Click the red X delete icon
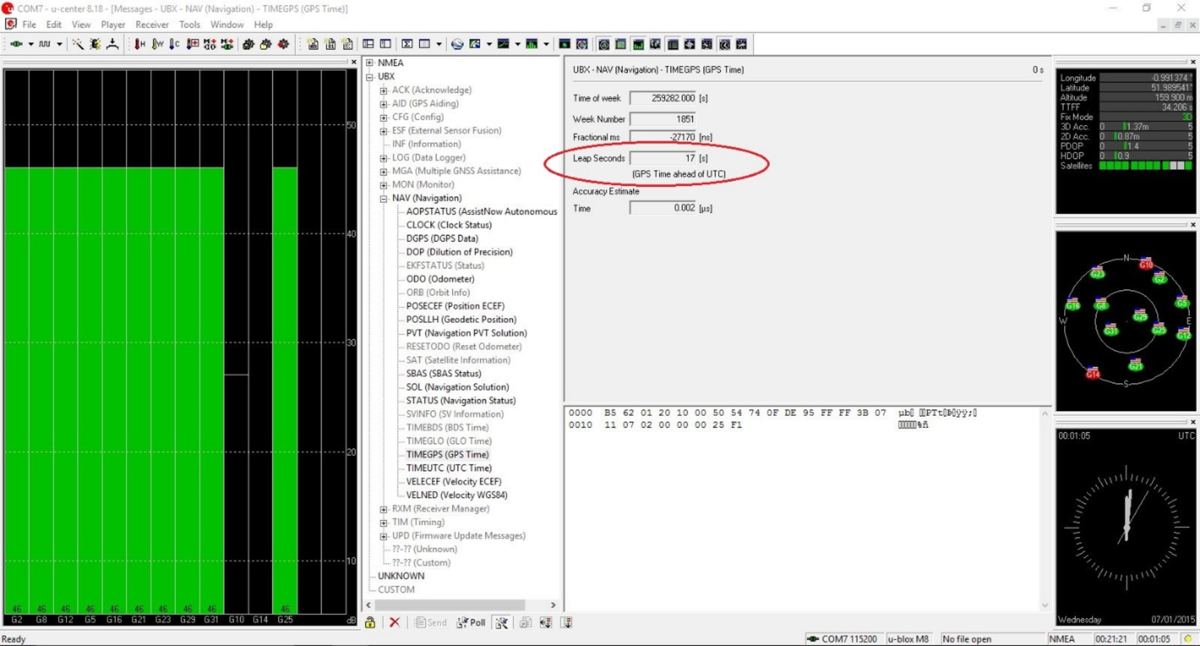The height and width of the screenshot is (646, 1200). click(395, 622)
